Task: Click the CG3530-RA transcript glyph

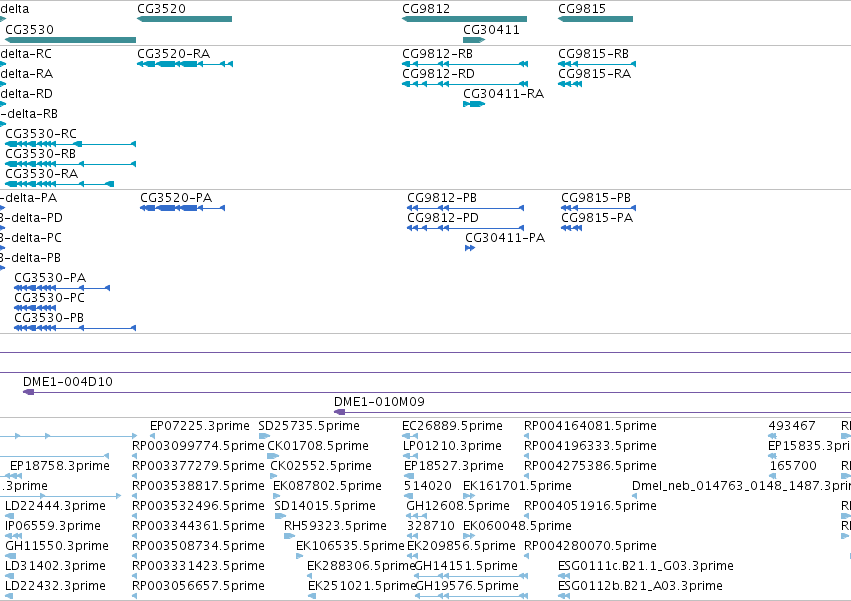Action: 60,184
